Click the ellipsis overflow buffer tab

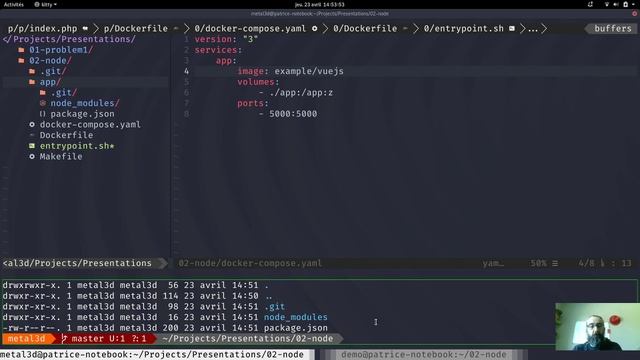pos(533,28)
